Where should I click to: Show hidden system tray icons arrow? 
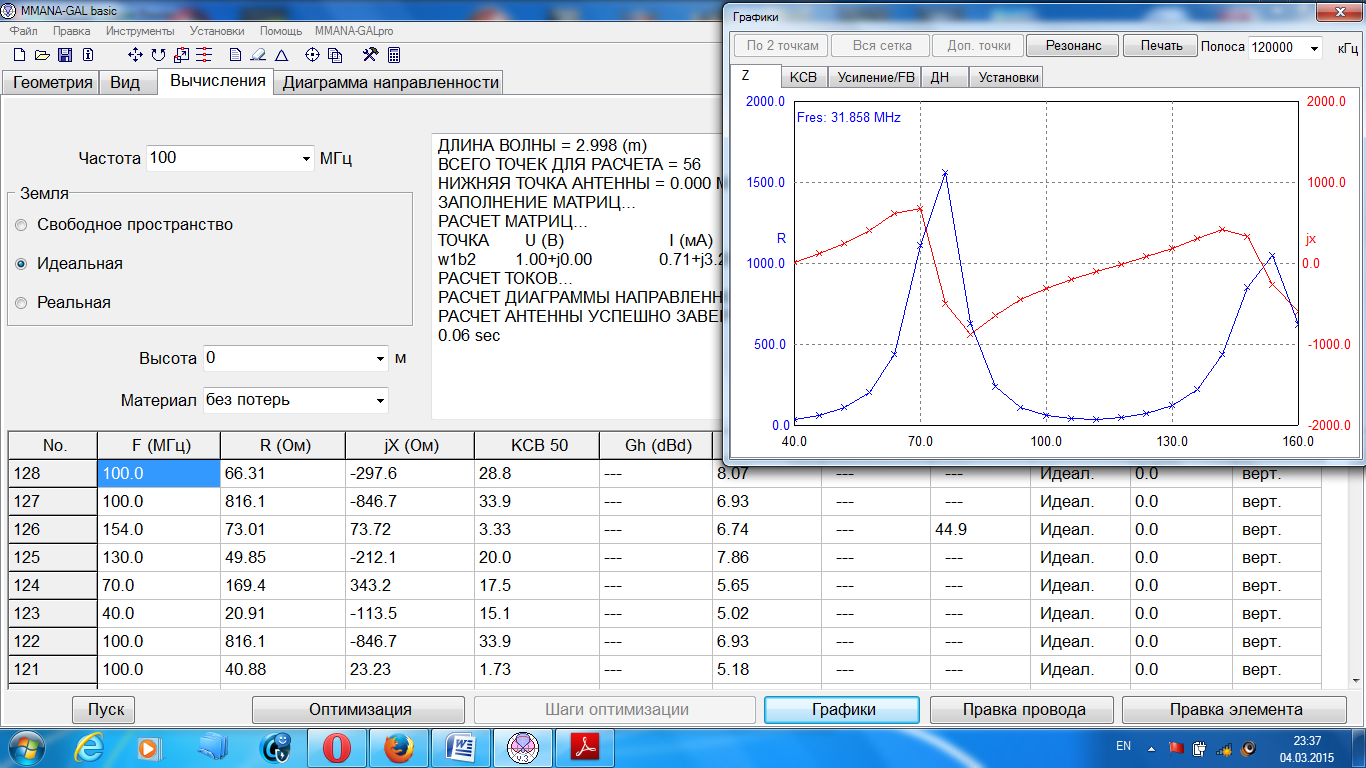[1151, 747]
